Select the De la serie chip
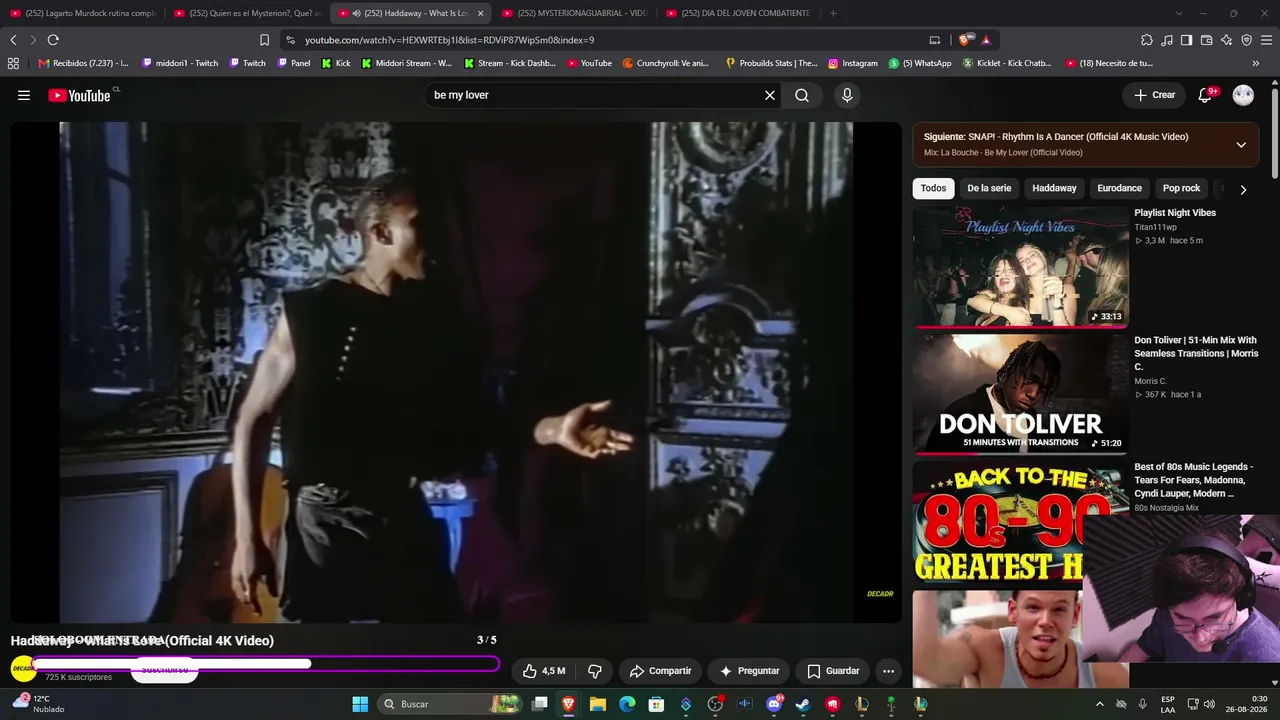Image resolution: width=1280 pixels, height=720 pixels. pyautogui.click(x=989, y=188)
